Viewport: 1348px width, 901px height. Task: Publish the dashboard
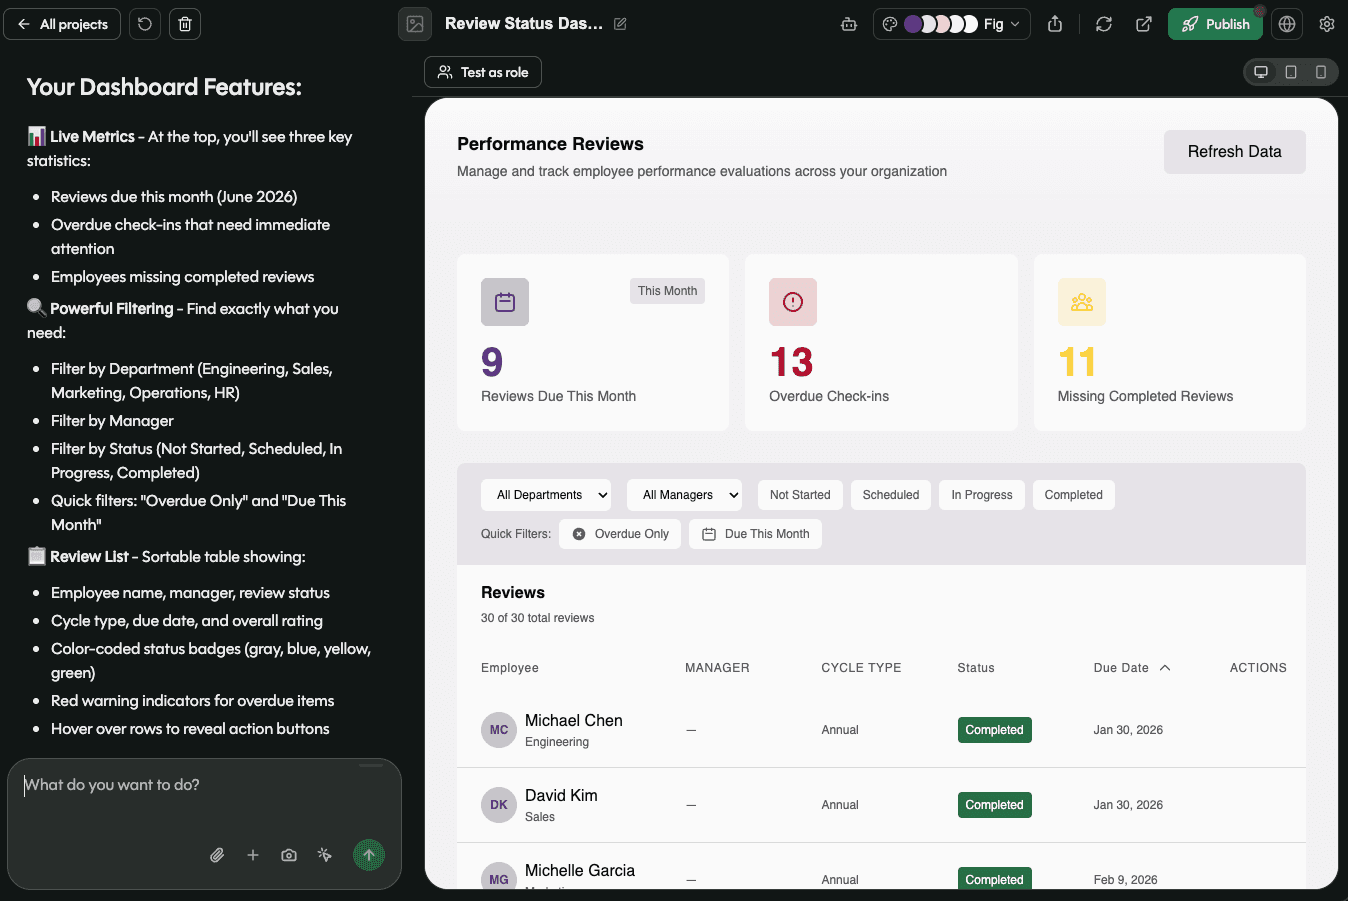coord(1215,24)
